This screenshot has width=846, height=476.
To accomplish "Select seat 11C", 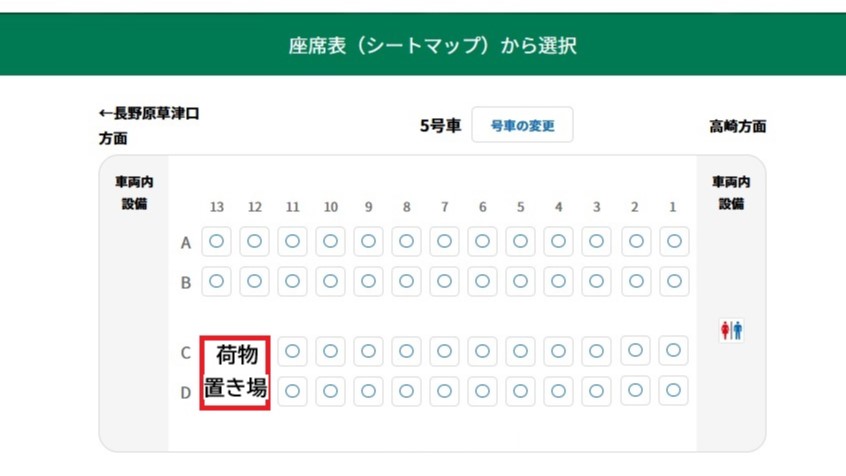I will click(292, 351).
